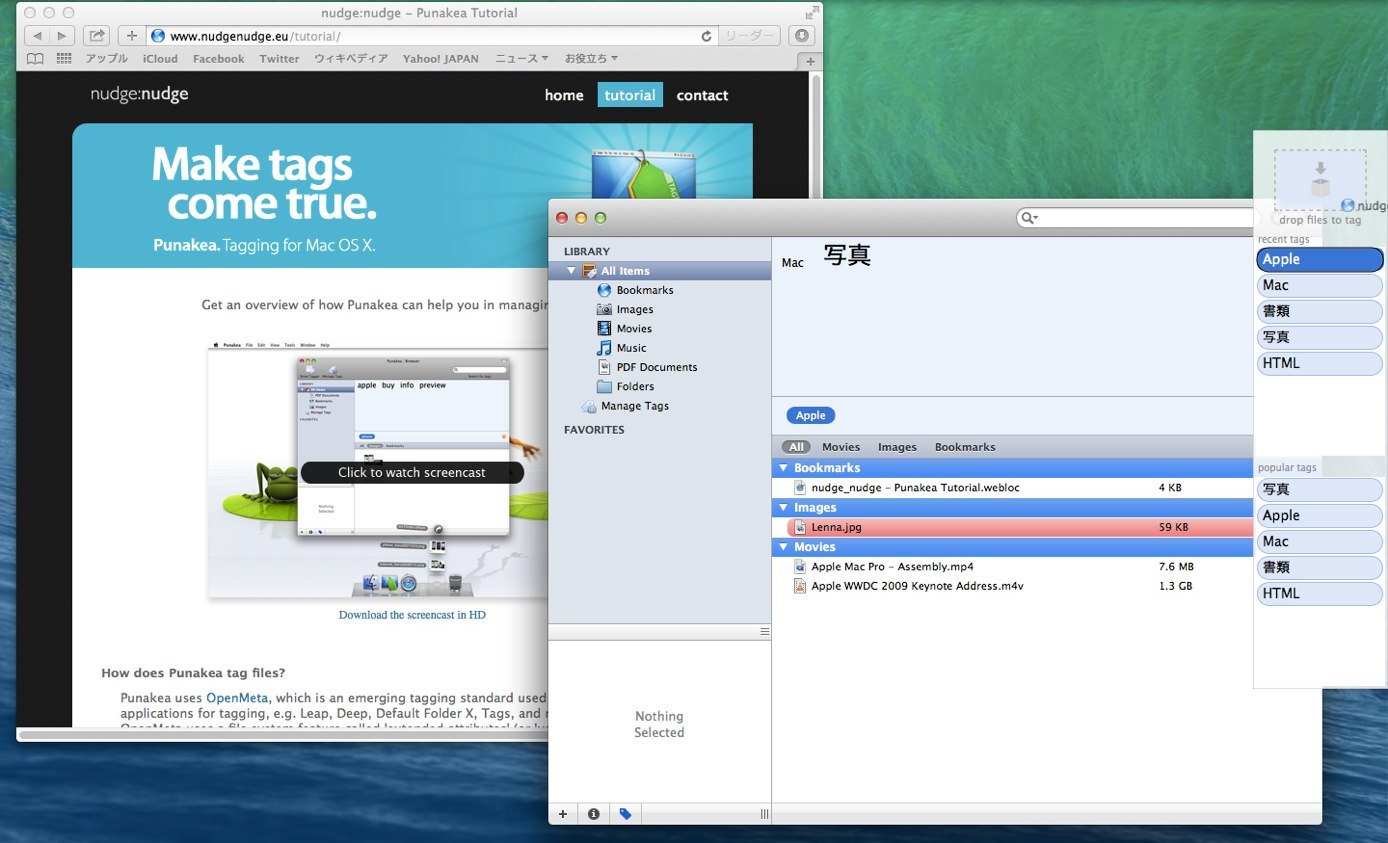The image size is (1388, 843).
Task: Click the Manage Tags icon in sidebar
Action: 589,406
